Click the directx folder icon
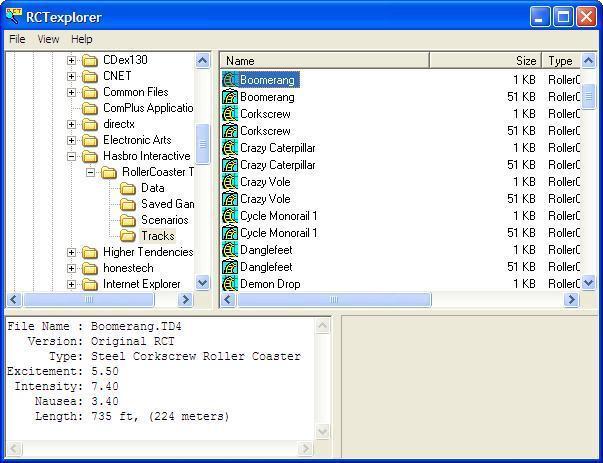 click(x=90, y=124)
